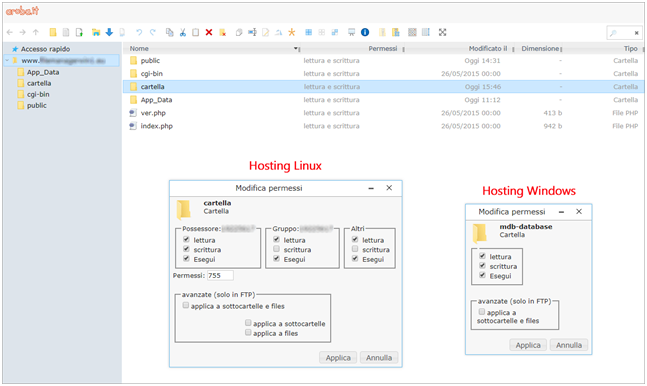Select the index.php file row
The image size is (647, 386).
tap(383, 126)
